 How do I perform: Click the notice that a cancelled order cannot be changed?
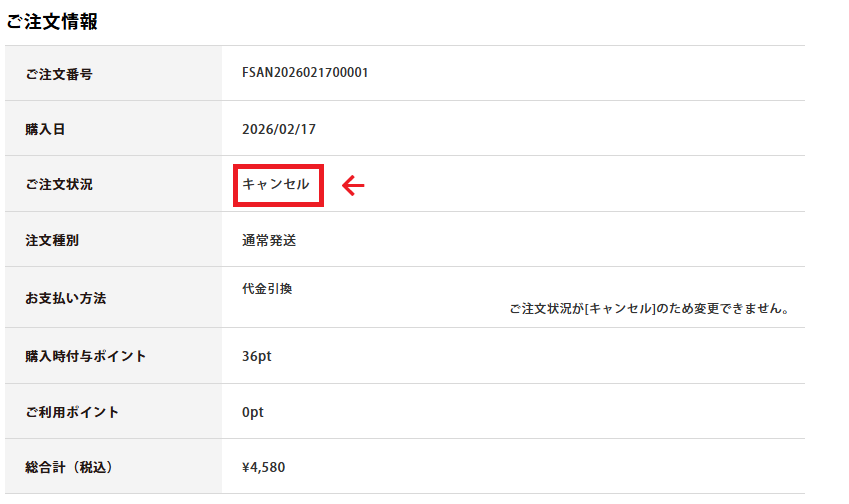(650, 309)
